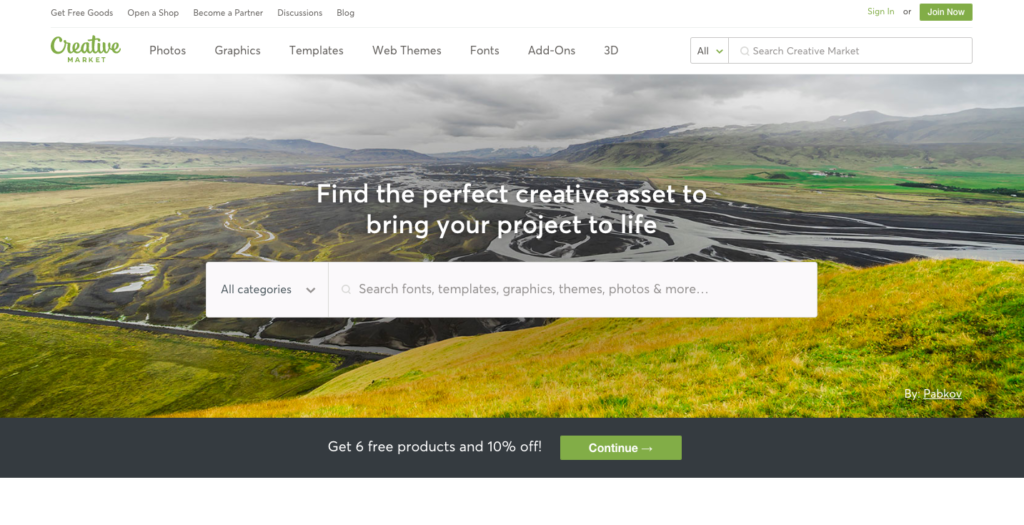Visit the Pabkov photographer link
The height and width of the screenshot is (525, 1024).
942,394
